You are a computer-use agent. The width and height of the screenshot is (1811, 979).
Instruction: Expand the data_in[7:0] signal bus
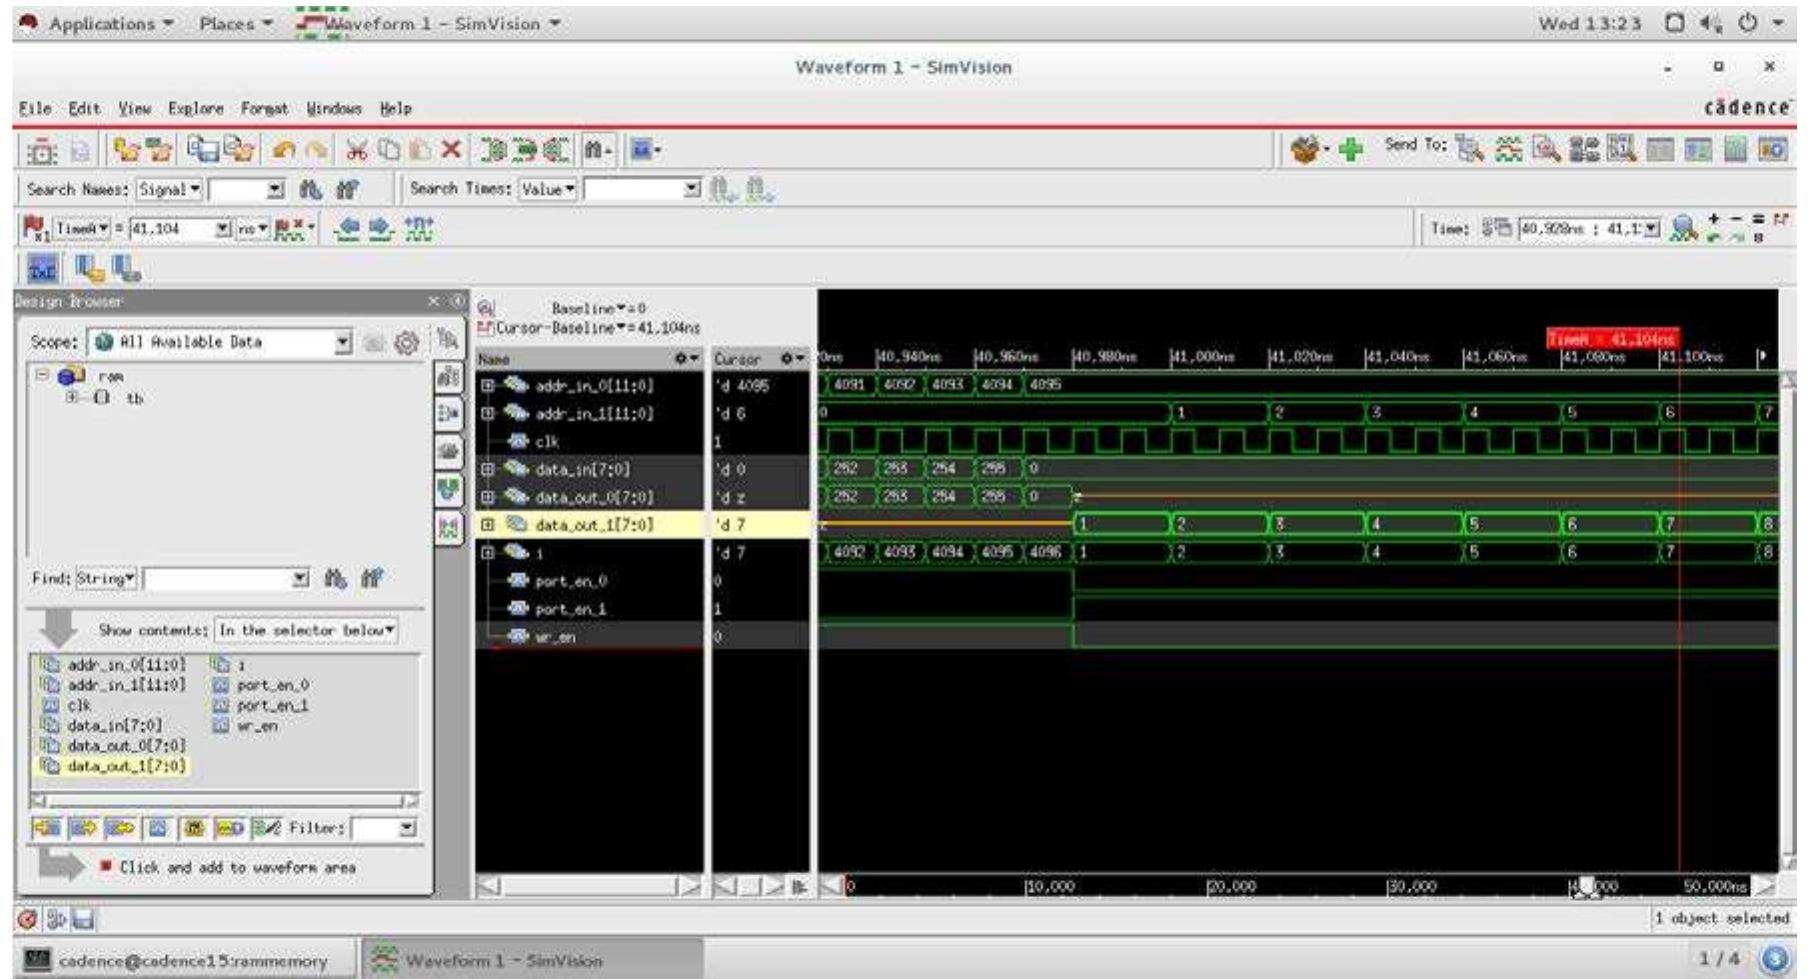pyautogui.click(x=487, y=469)
